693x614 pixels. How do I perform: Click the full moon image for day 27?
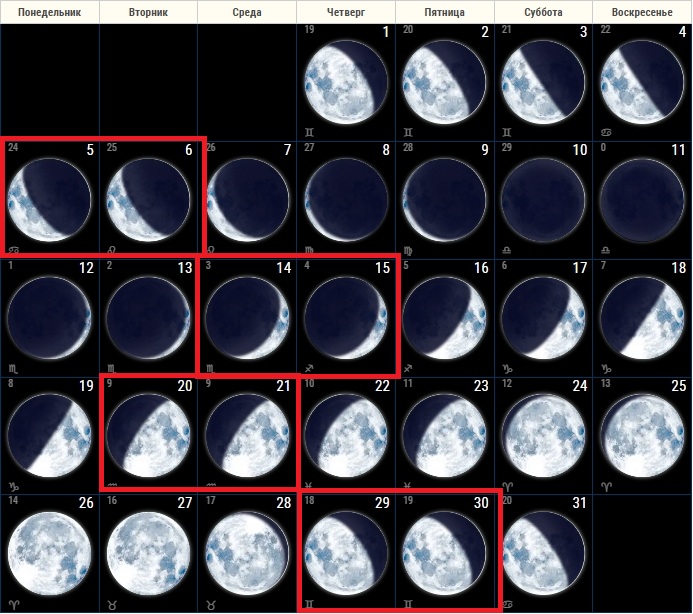coord(148,554)
